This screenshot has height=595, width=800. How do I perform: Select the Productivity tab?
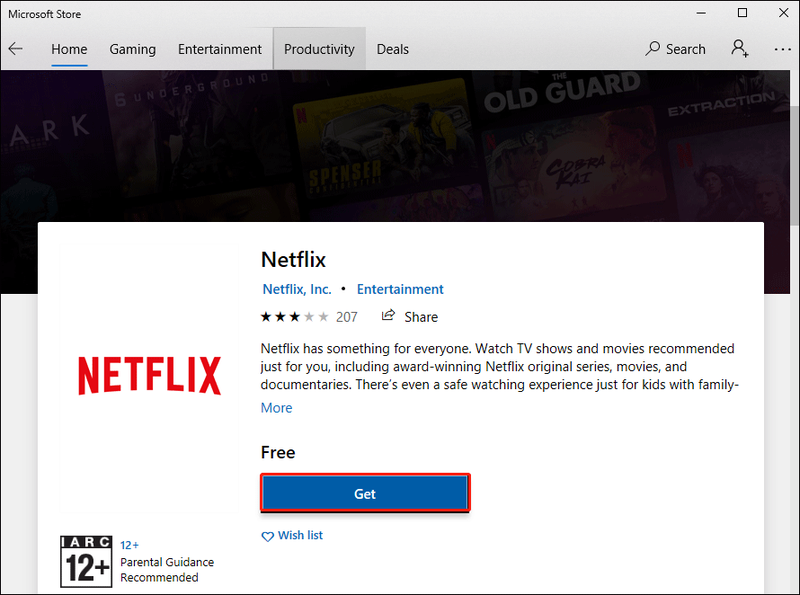pos(319,48)
